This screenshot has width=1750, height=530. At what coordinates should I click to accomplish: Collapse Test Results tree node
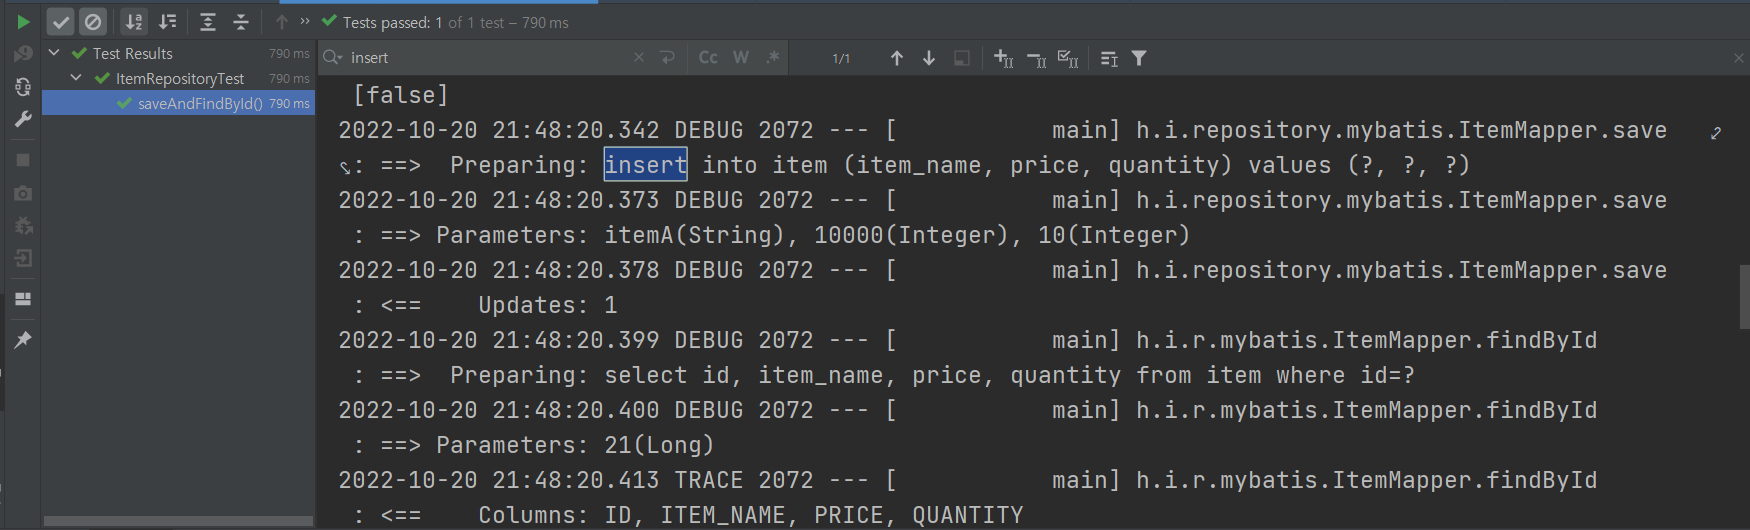click(54, 53)
